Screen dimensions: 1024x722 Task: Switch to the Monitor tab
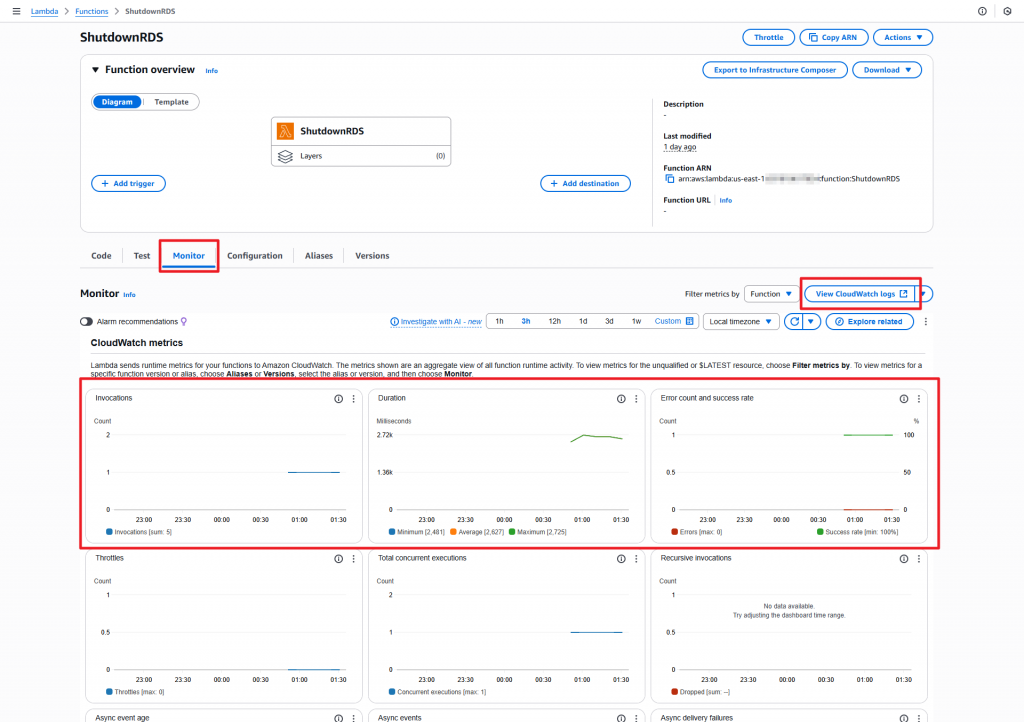pos(189,256)
